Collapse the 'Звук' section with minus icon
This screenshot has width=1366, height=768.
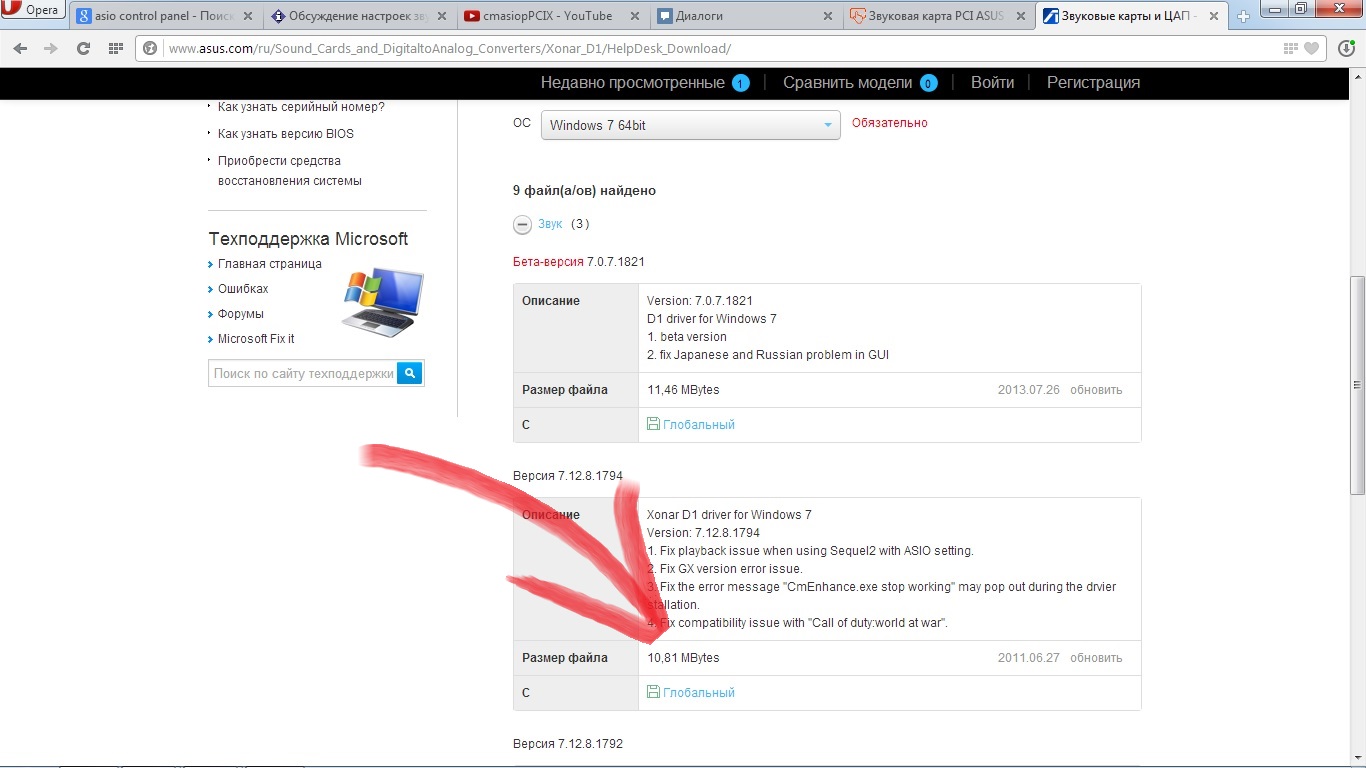pyautogui.click(x=522, y=224)
